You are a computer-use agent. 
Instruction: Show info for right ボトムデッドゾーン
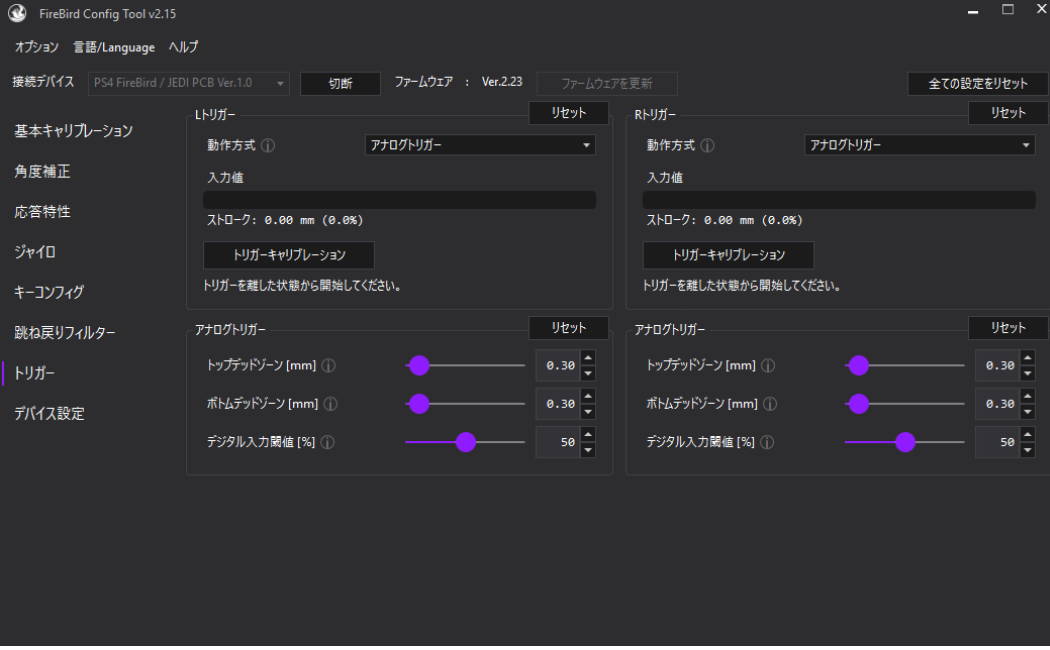770,404
